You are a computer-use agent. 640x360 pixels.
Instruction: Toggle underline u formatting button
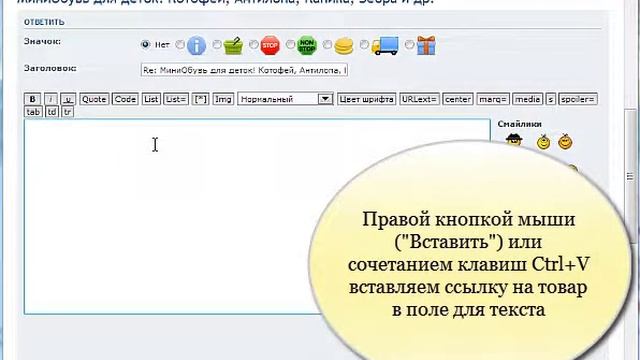click(68, 99)
